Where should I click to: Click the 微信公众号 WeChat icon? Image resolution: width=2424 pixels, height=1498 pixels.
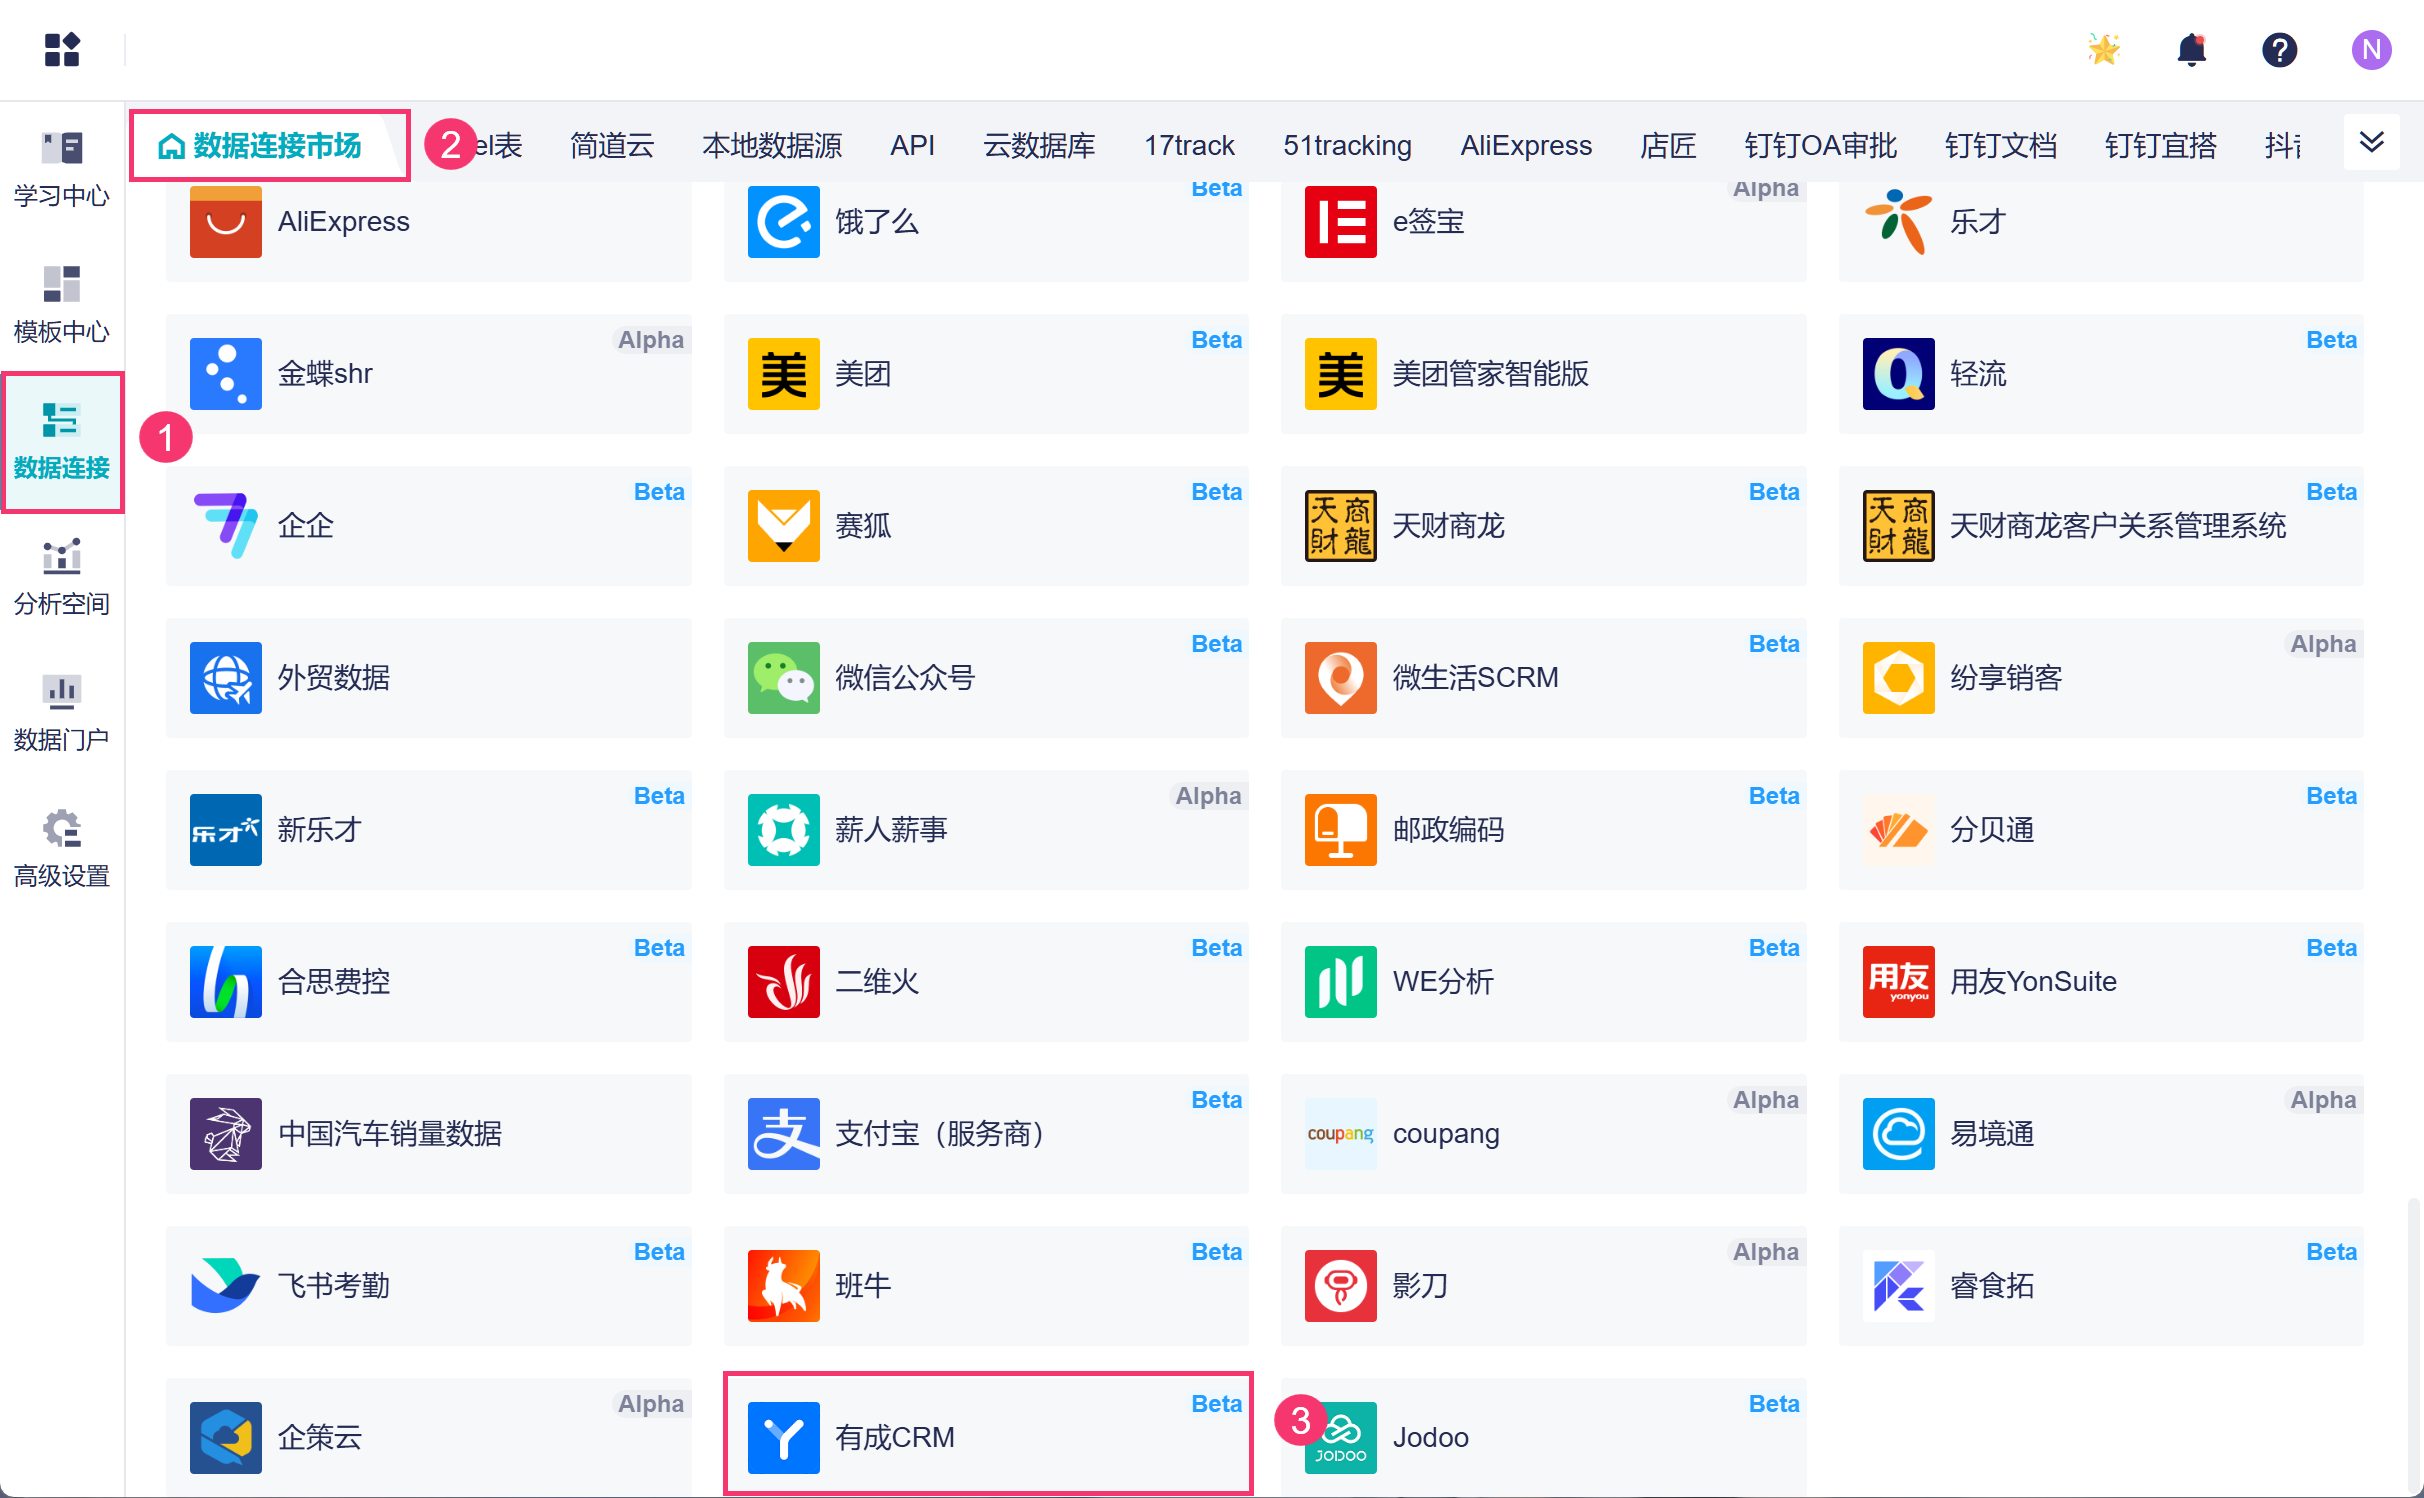tap(784, 677)
